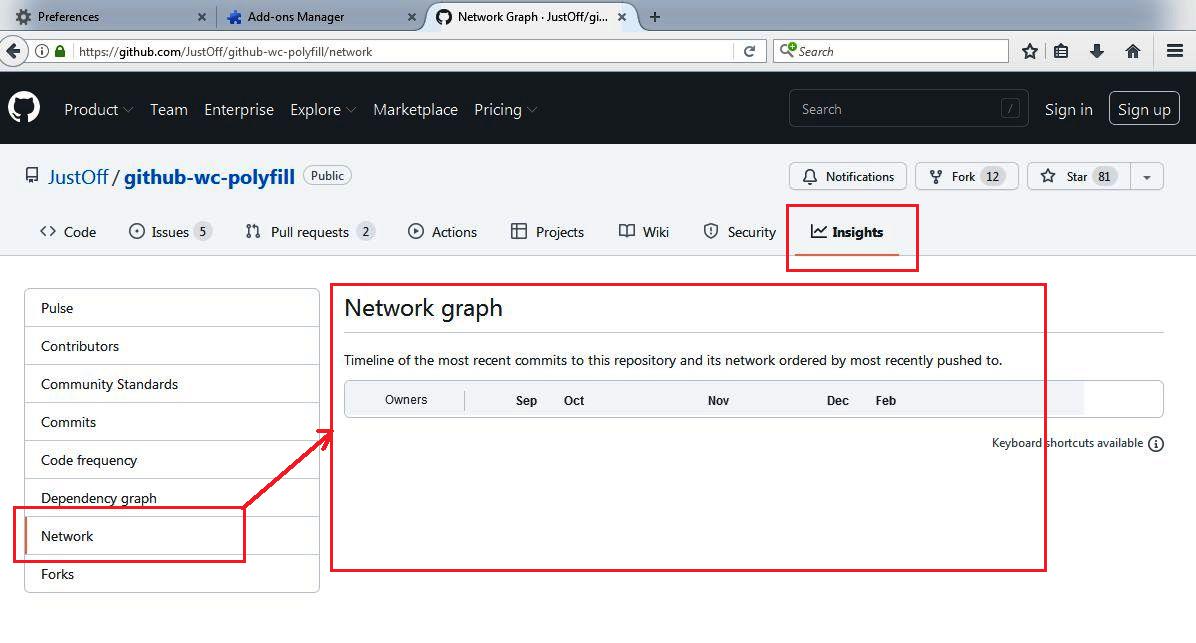This screenshot has width=1196, height=643.
Task: Click the Notifications button
Action: (847, 176)
